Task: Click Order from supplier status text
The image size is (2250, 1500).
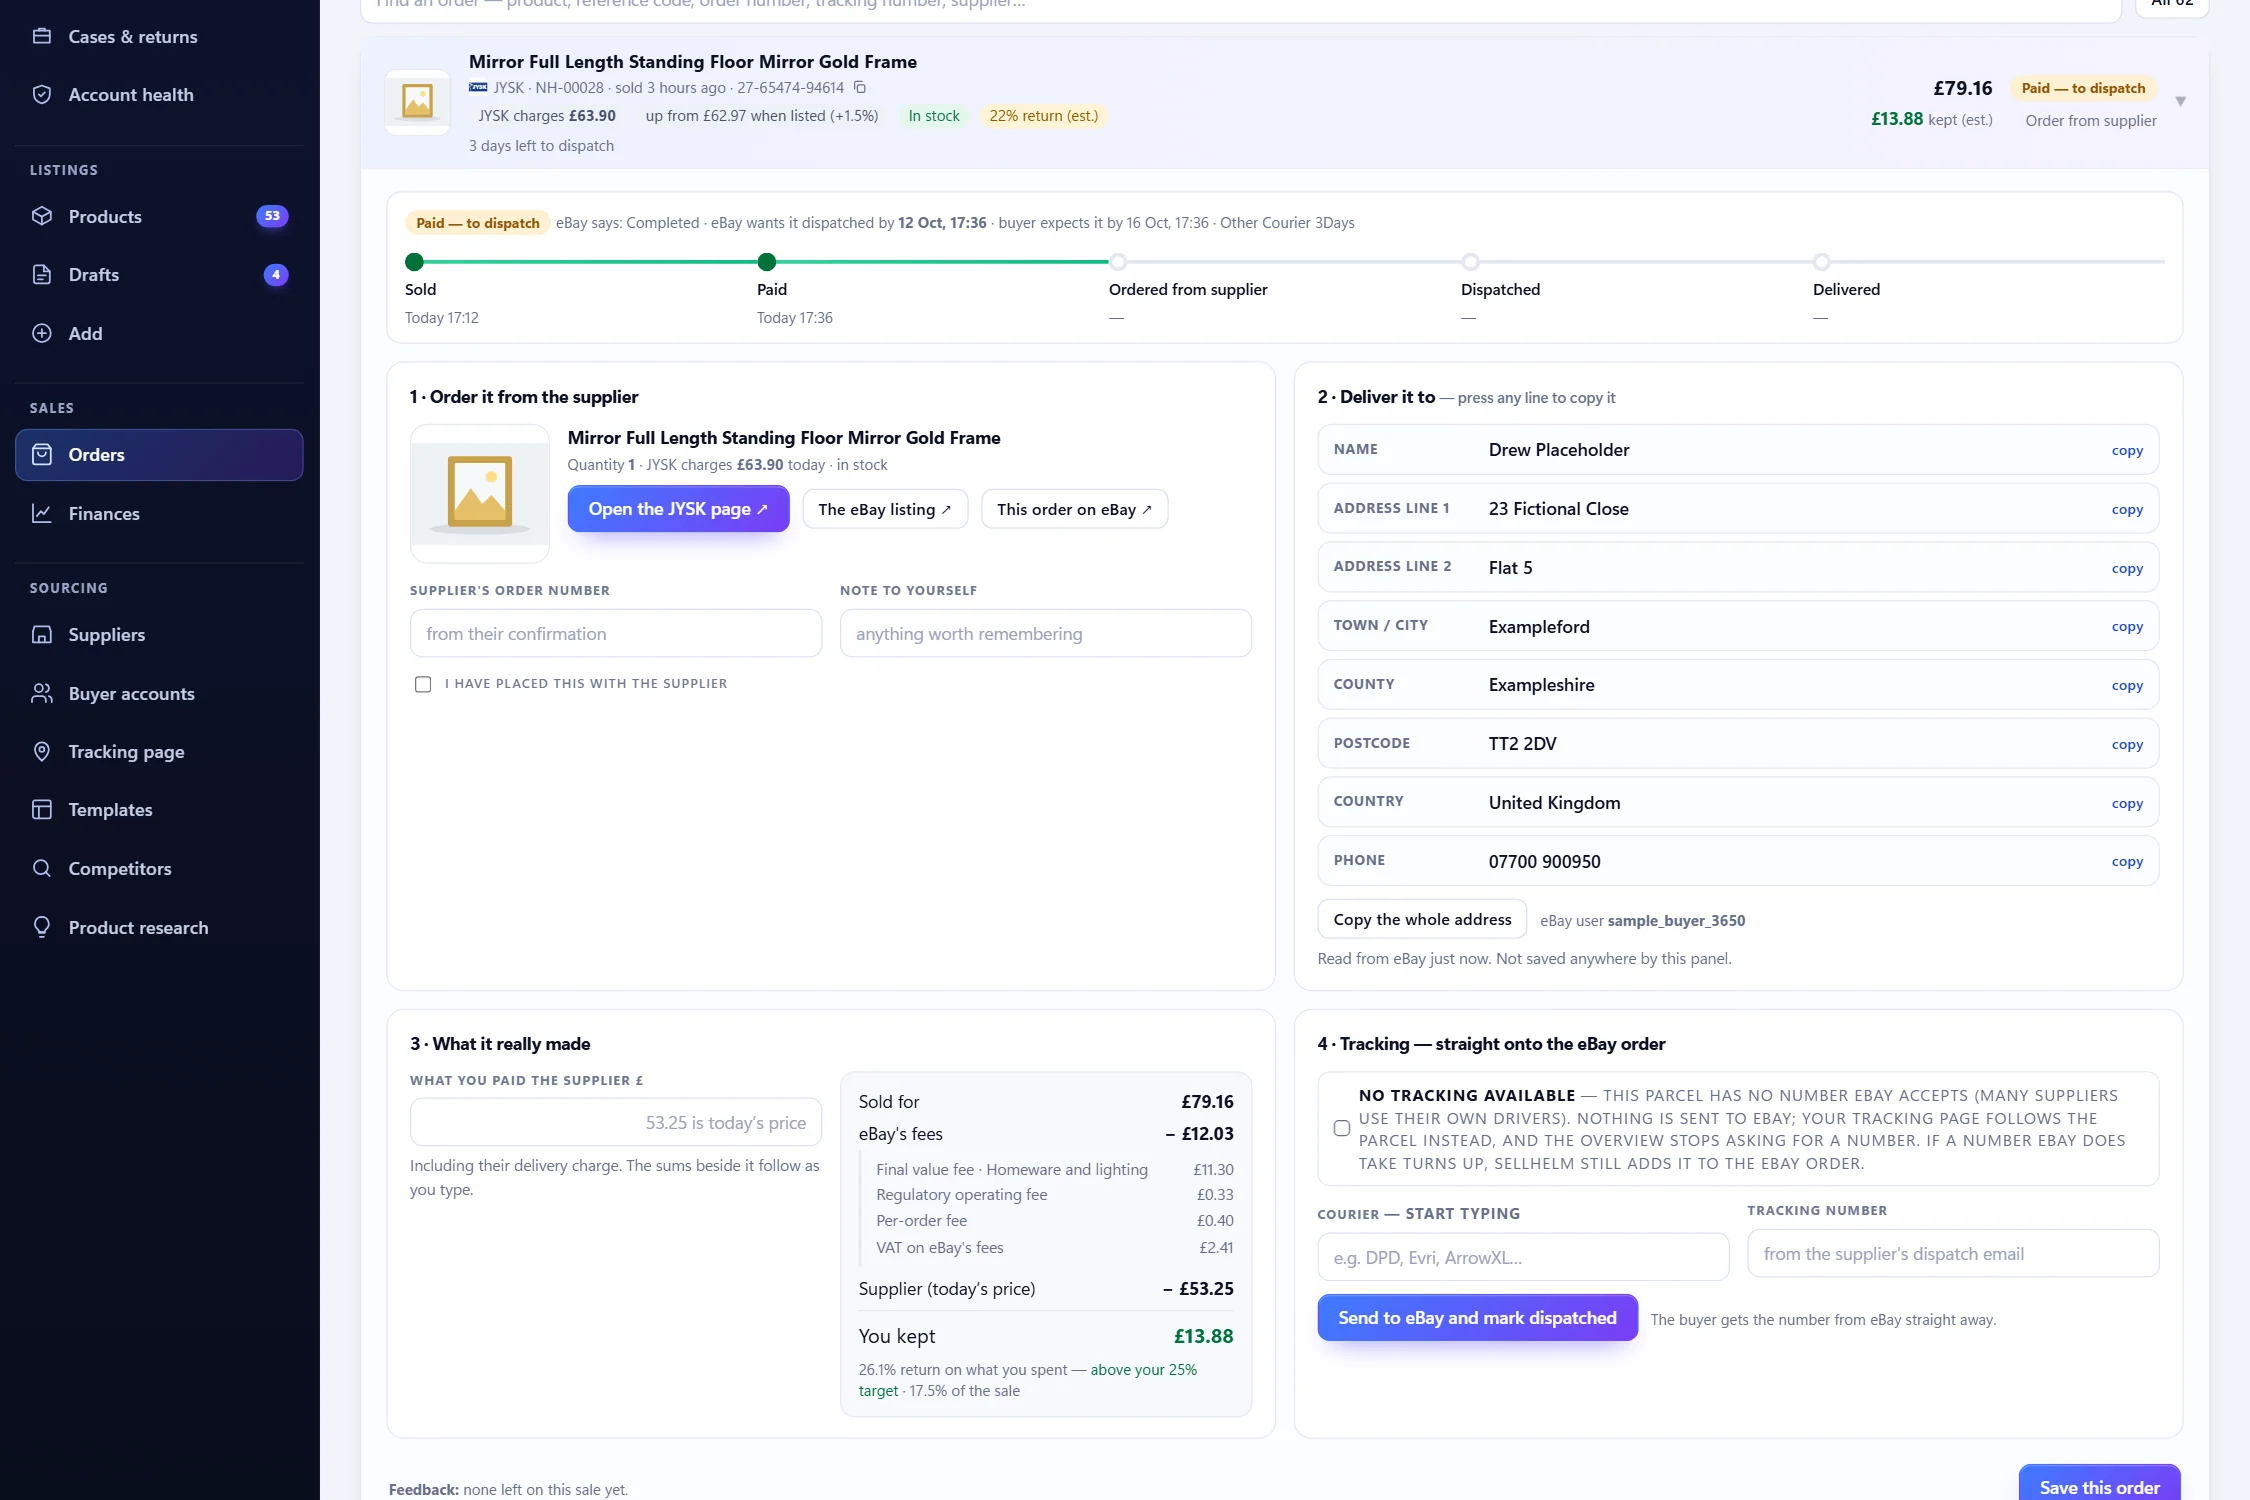Action: tap(2090, 120)
